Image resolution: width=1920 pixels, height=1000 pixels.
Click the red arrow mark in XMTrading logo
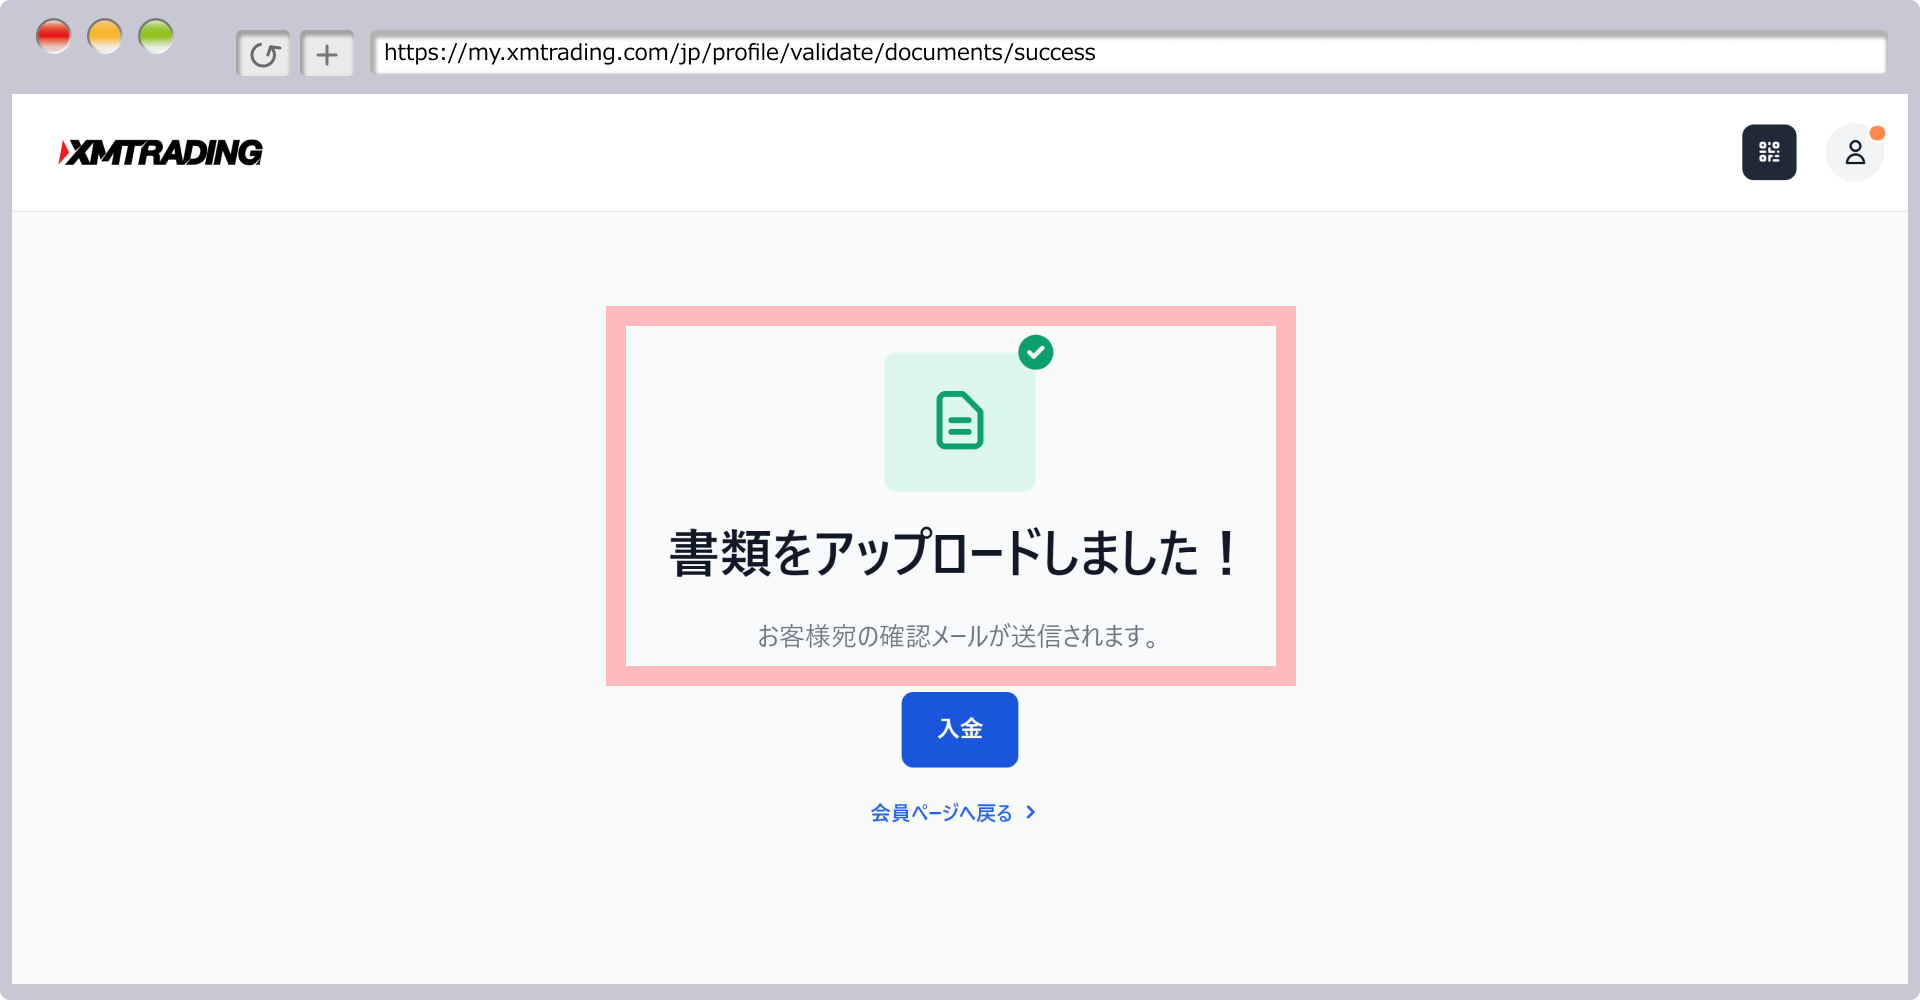[64, 152]
